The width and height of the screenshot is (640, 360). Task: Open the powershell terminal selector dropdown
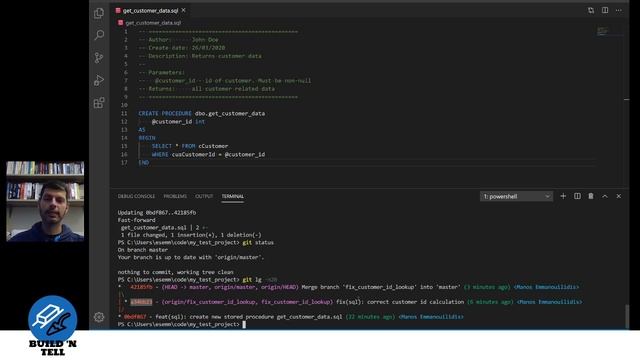click(516, 196)
